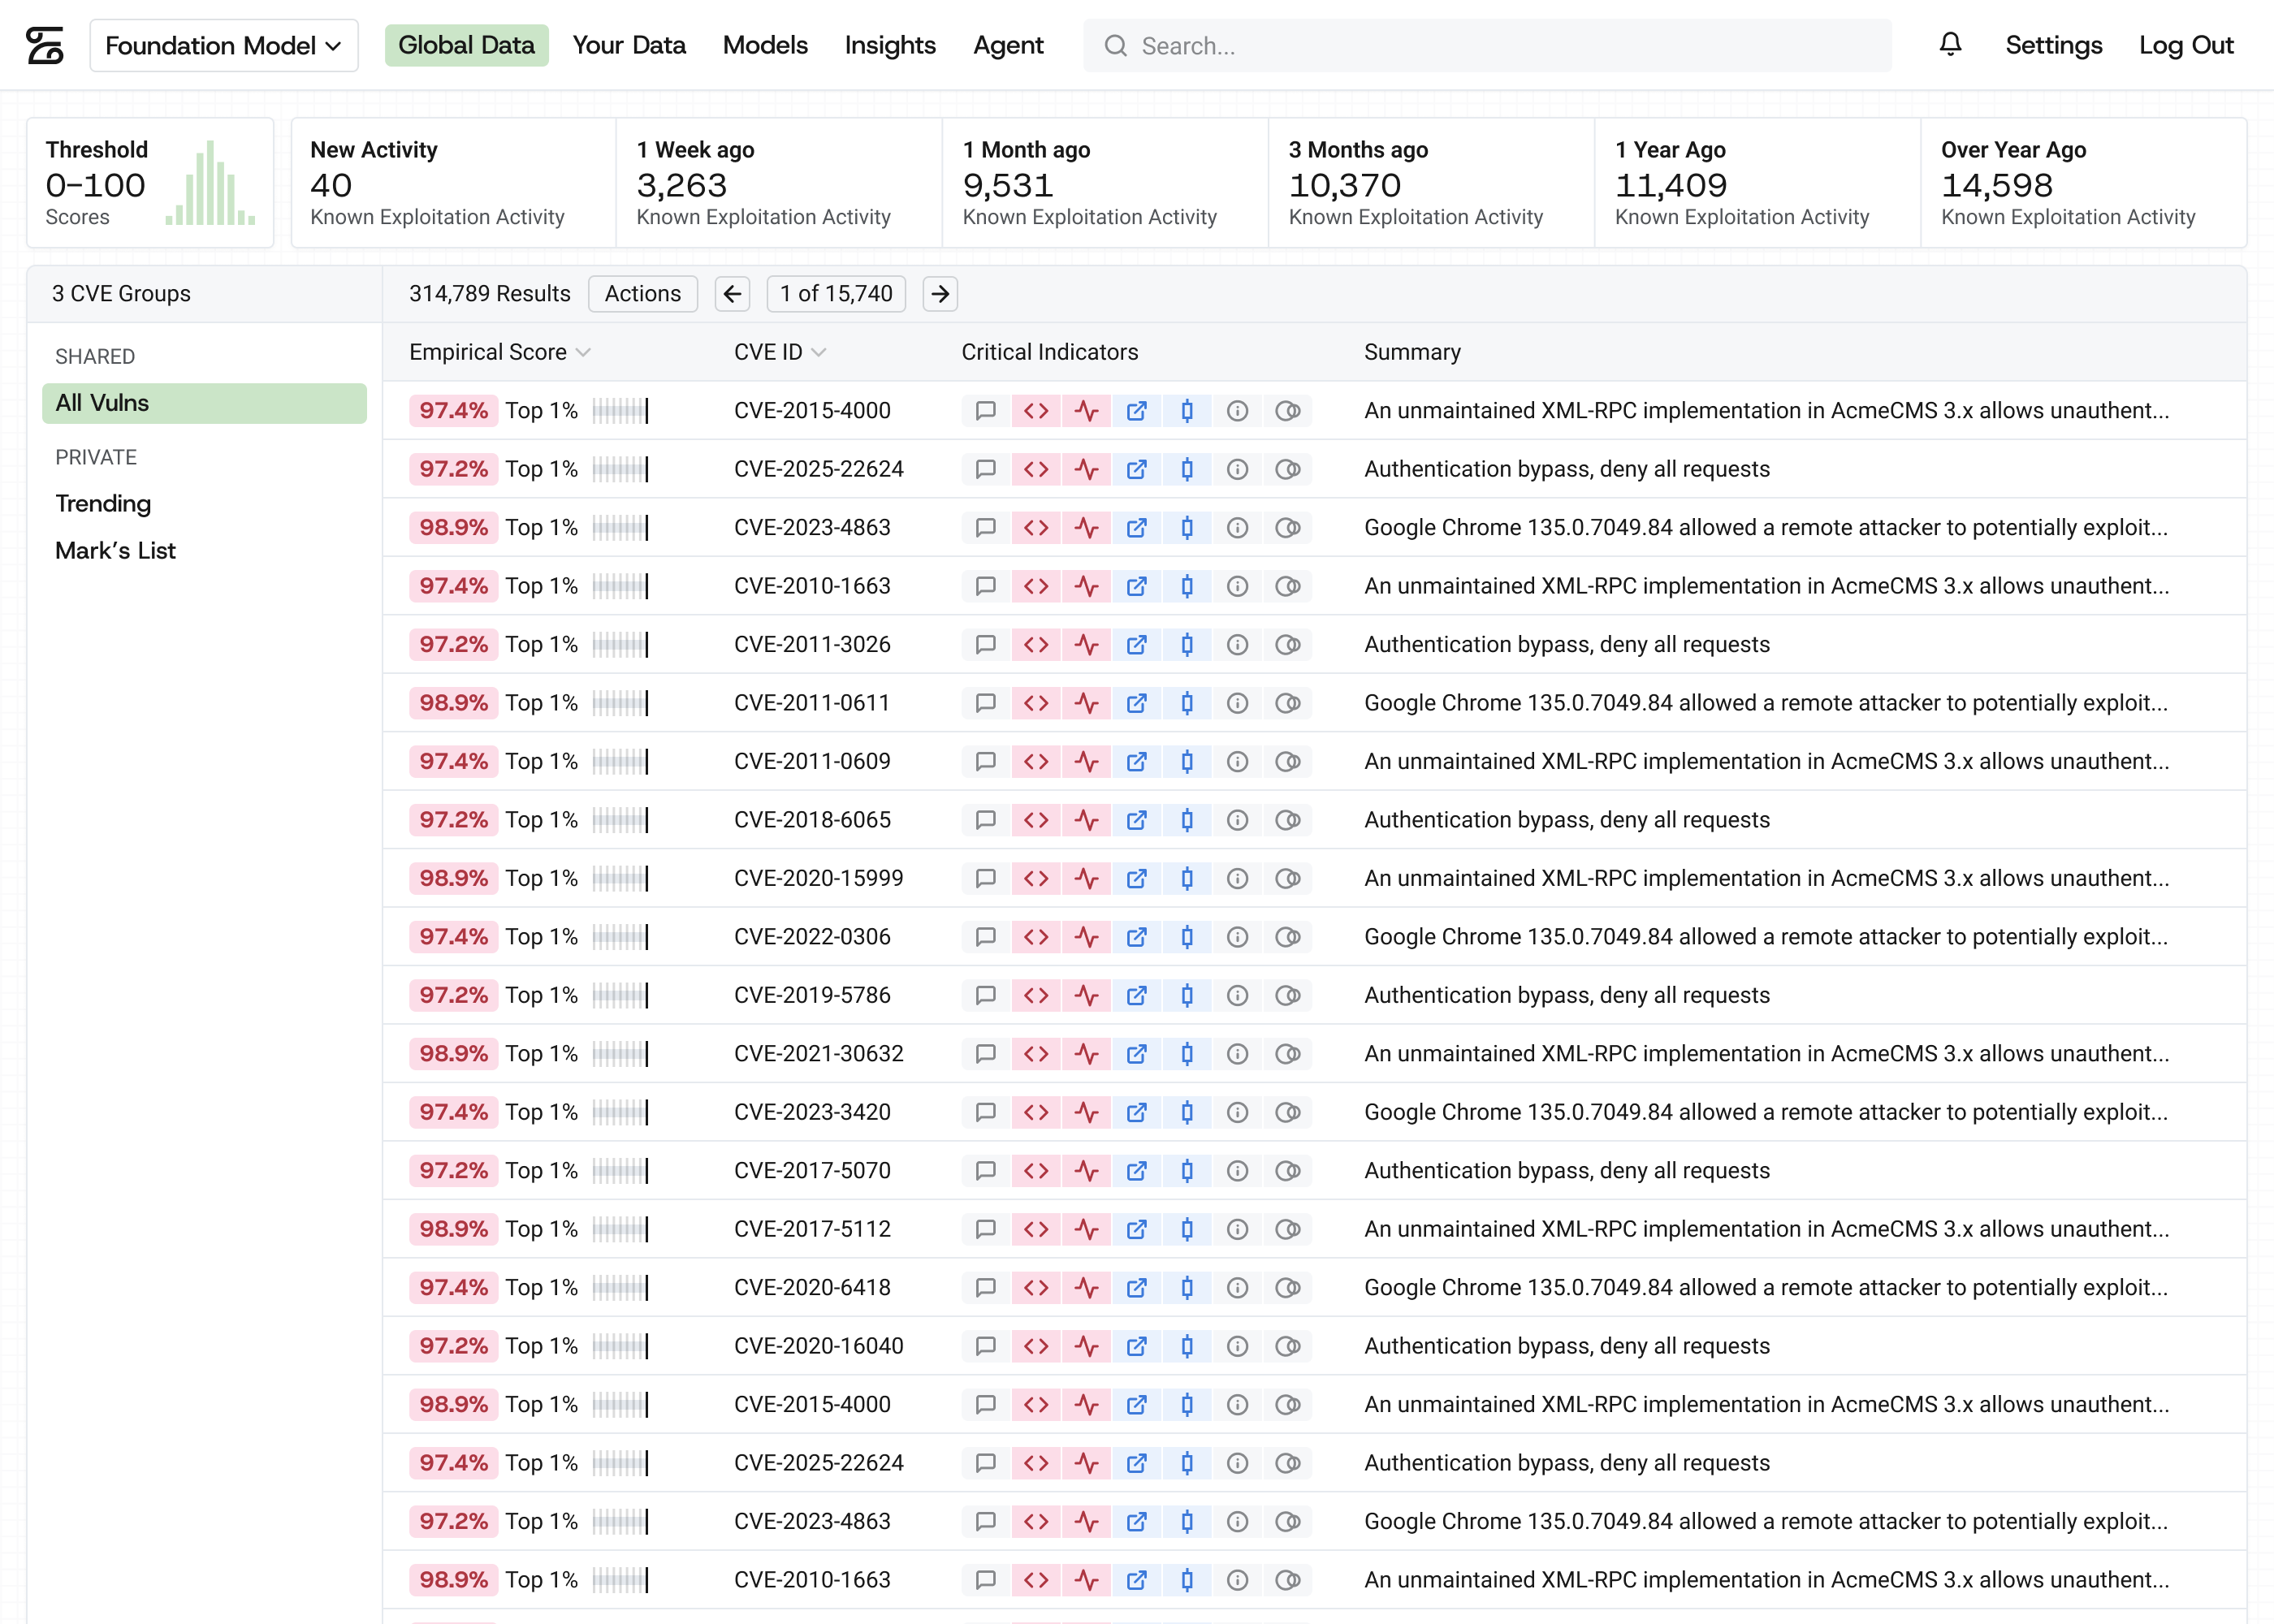2274x1624 pixels.
Task: Toggle overlapping circles icon for CVE-2020-15999 row
Action: [x=1288, y=879]
